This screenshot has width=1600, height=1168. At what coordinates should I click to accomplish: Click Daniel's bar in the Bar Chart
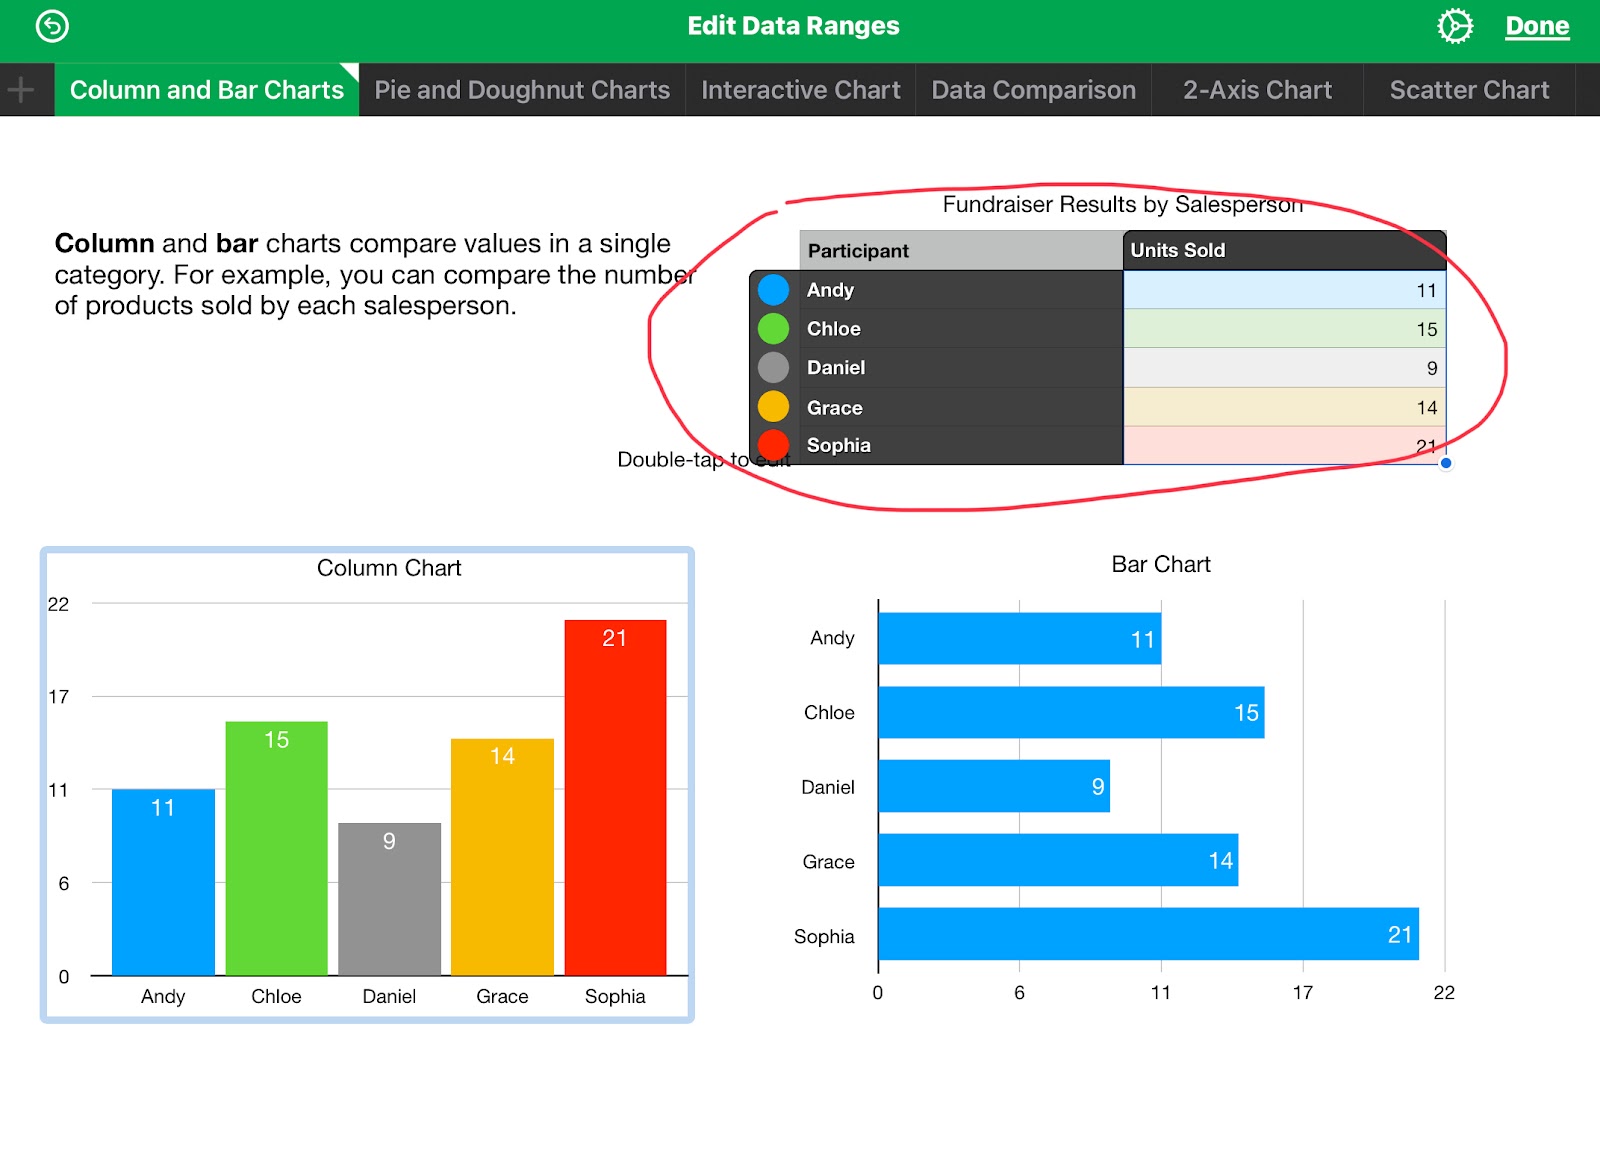(x=994, y=786)
